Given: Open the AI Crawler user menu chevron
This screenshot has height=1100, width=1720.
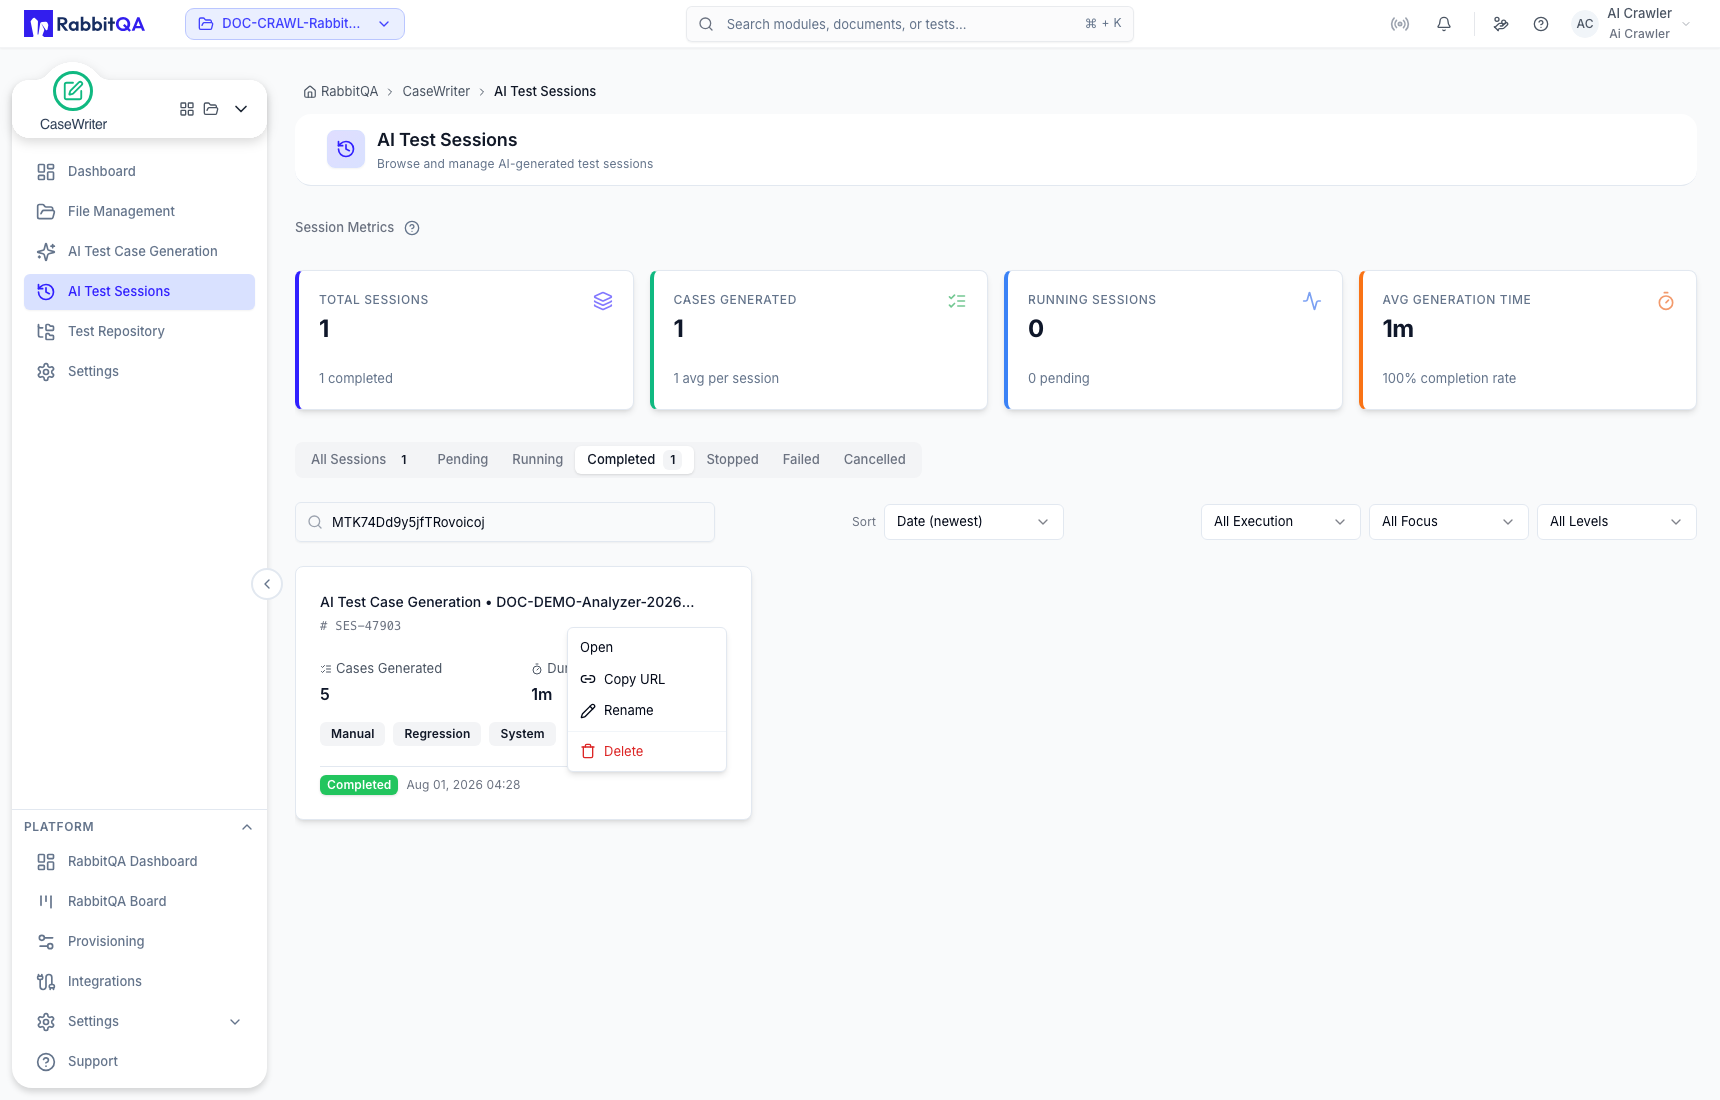Looking at the screenshot, I should click(1686, 24).
